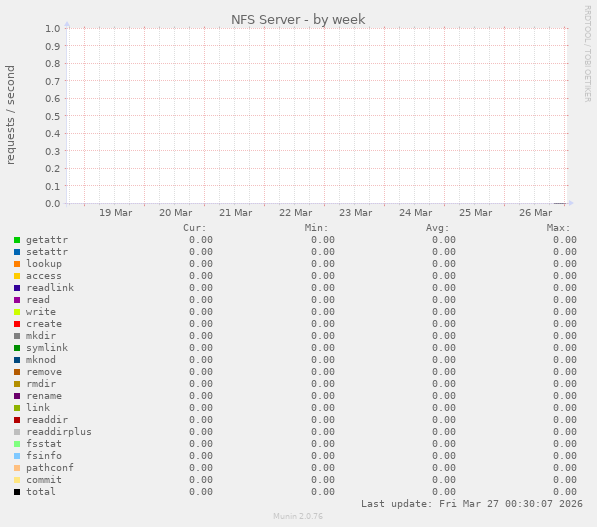Viewport: 597px width, 527px height.
Task: Click the 'Munin 2.0.76' version text
Action: point(298,516)
